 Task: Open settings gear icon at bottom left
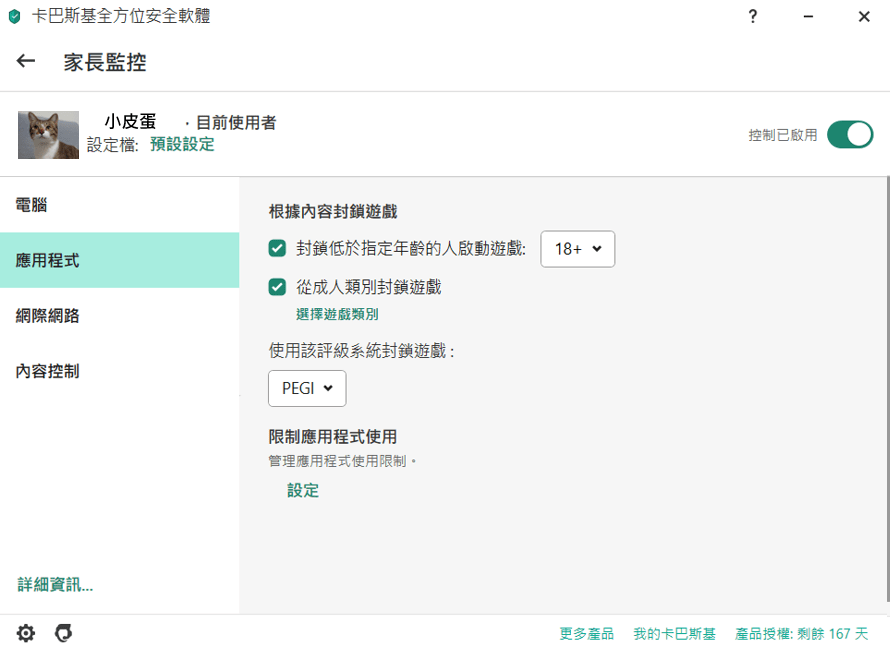click(26, 633)
